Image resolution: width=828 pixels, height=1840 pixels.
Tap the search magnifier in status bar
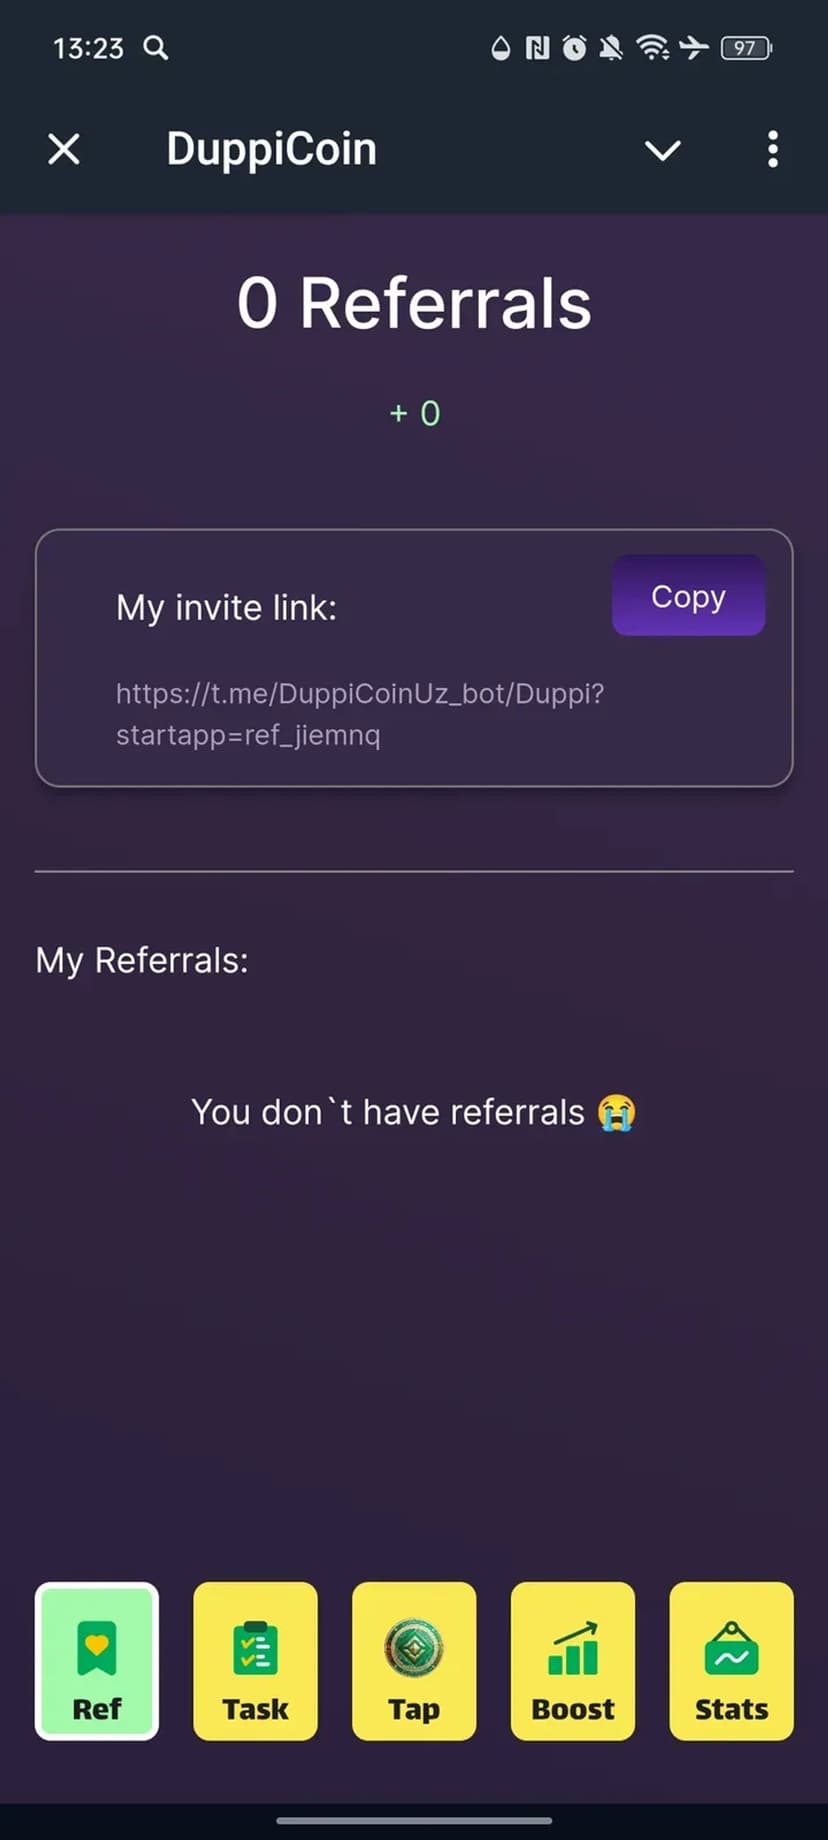click(x=155, y=47)
